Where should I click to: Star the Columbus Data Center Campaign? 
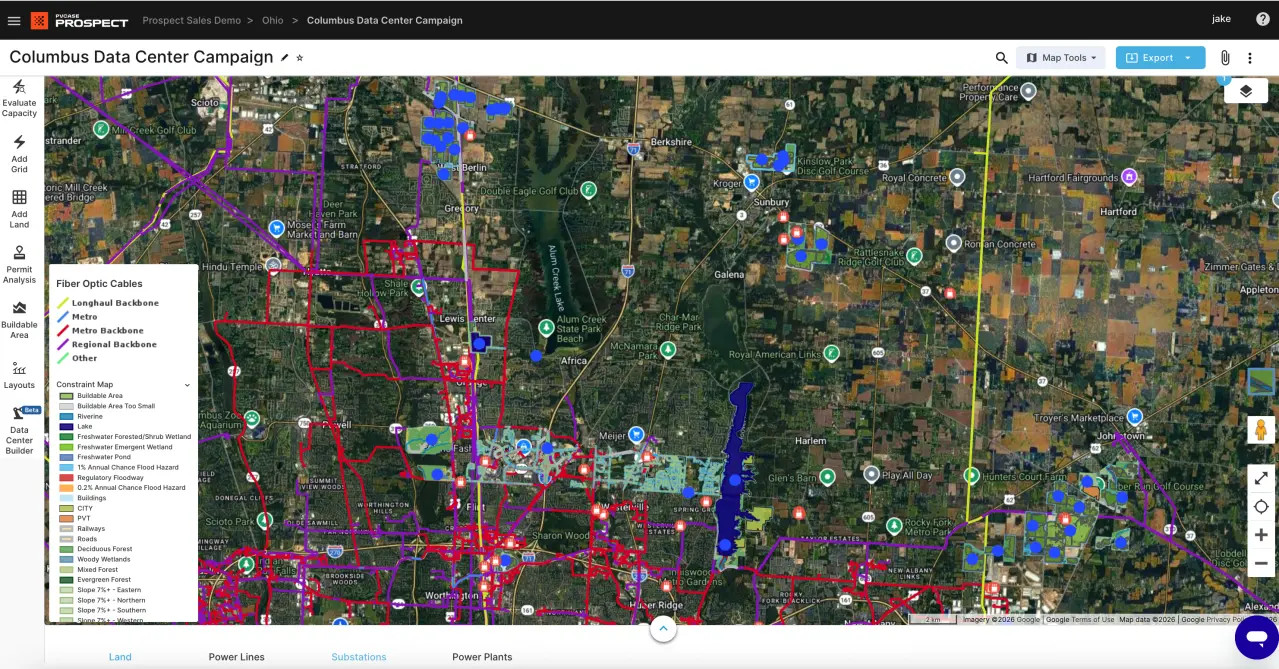(300, 58)
